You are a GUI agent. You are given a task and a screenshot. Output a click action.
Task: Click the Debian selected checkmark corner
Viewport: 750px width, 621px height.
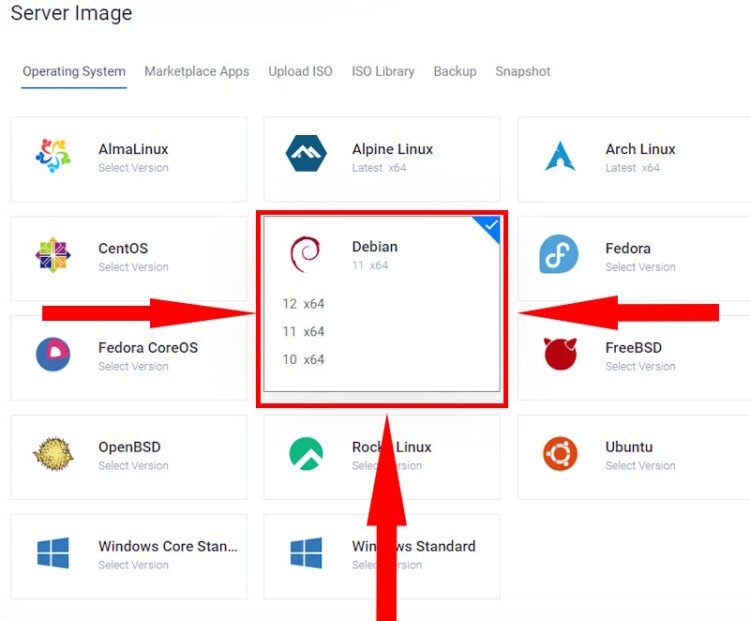[x=489, y=227]
